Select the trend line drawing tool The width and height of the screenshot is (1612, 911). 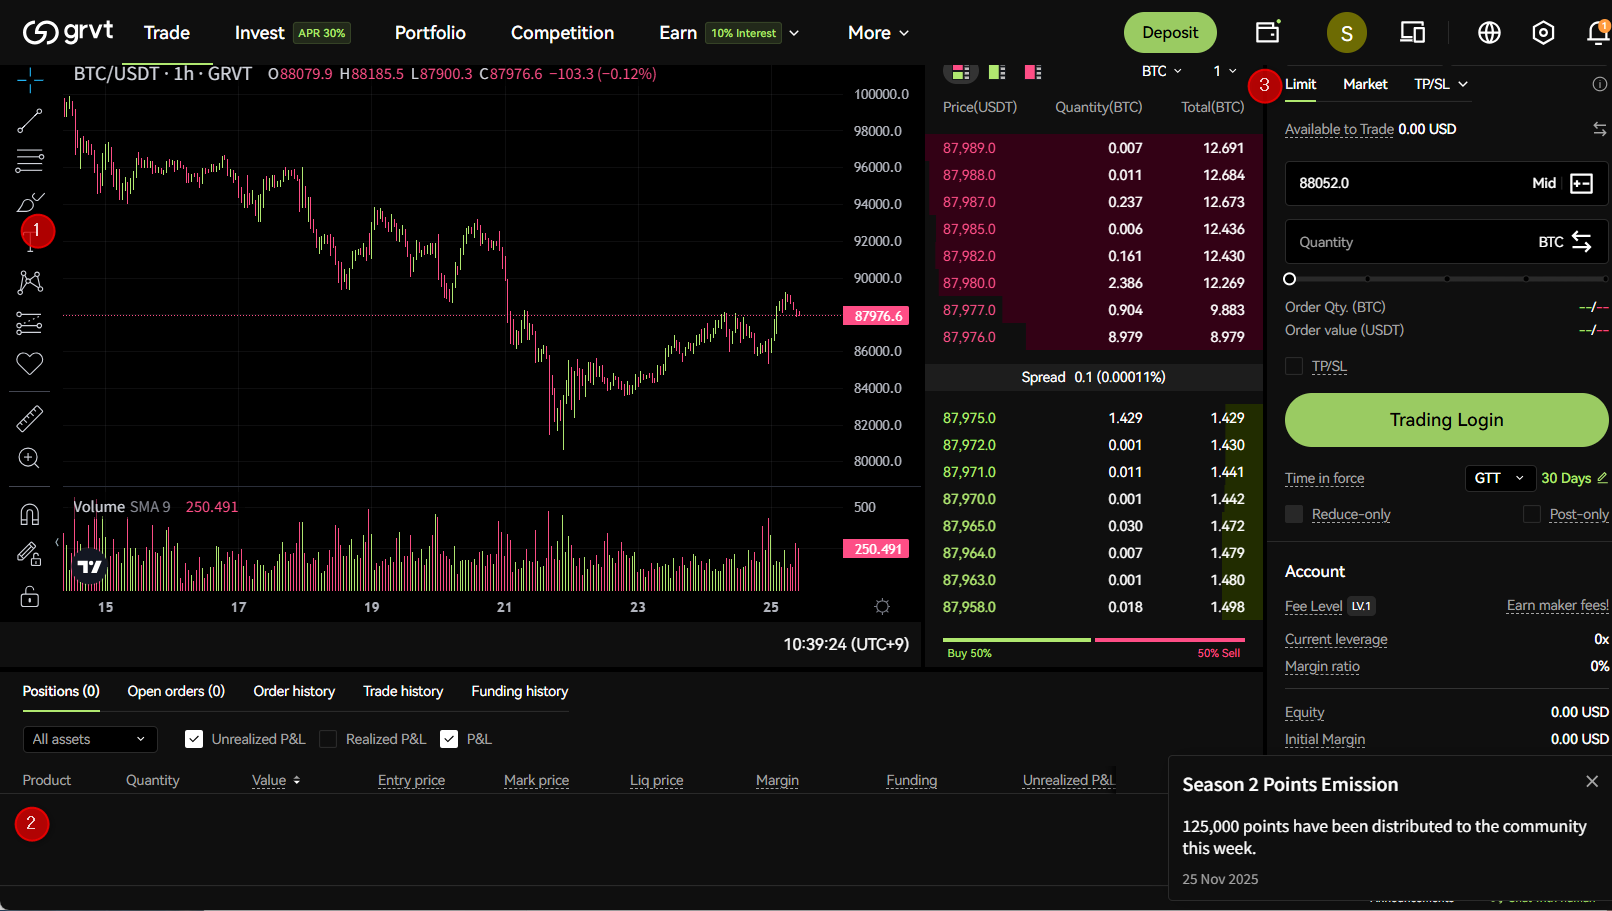point(30,121)
